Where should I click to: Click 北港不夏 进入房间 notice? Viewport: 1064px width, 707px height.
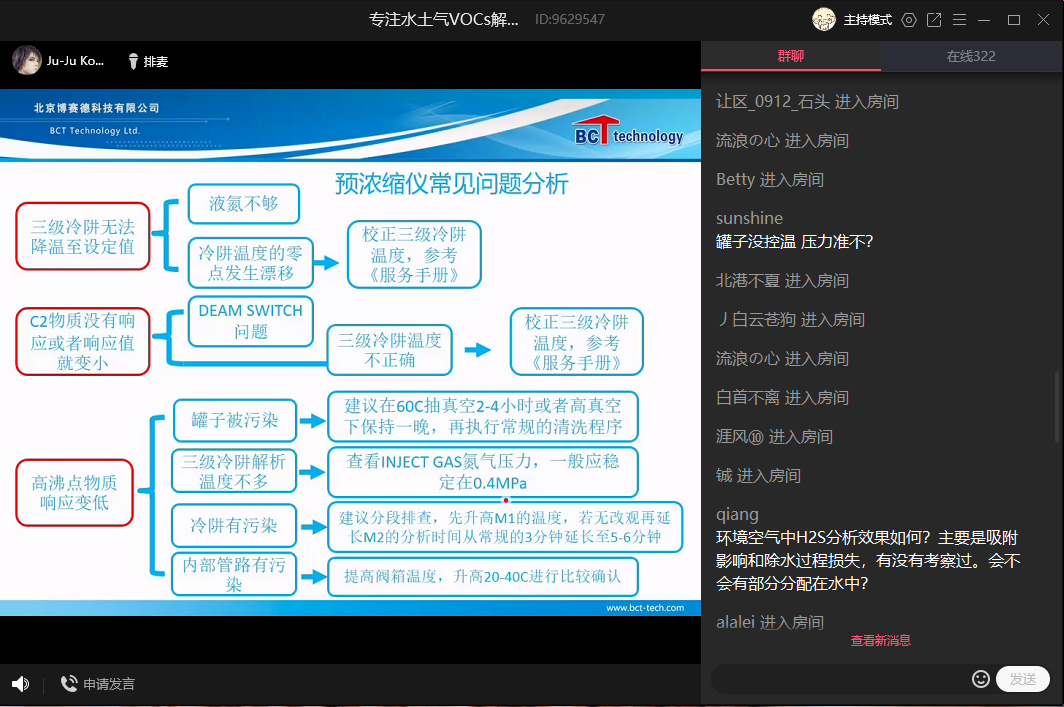[x=782, y=280]
